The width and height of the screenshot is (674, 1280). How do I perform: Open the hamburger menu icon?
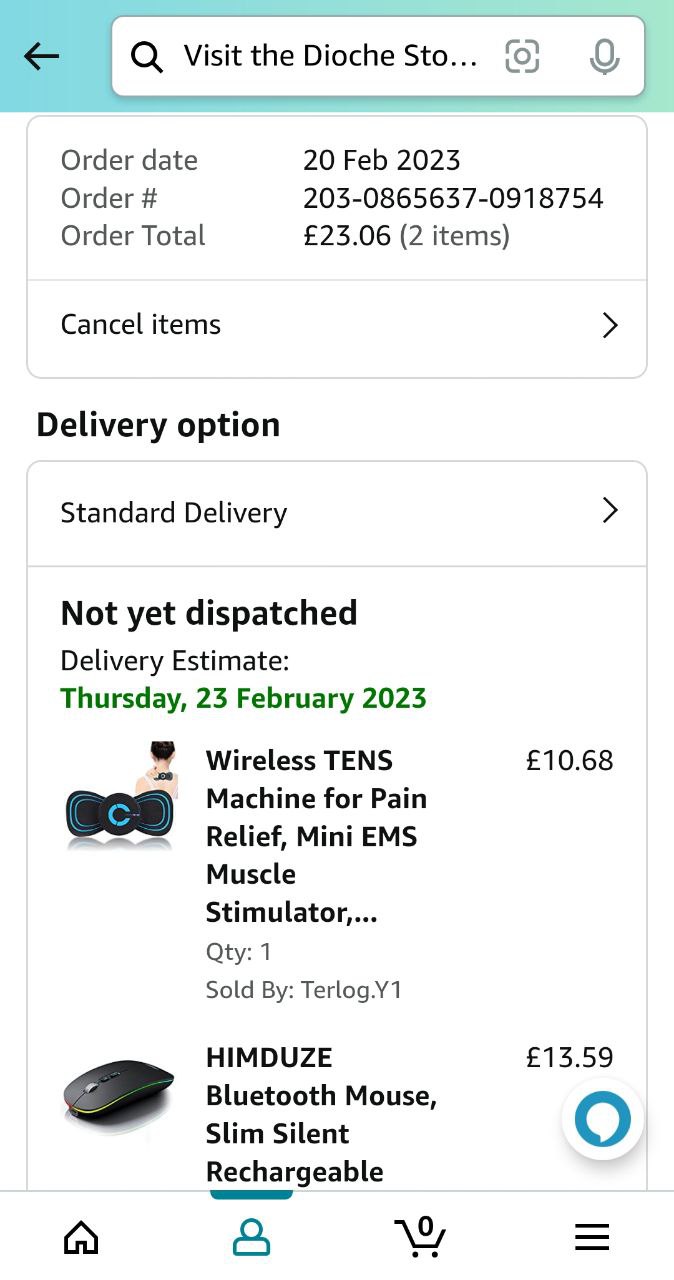pos(592,1238)
